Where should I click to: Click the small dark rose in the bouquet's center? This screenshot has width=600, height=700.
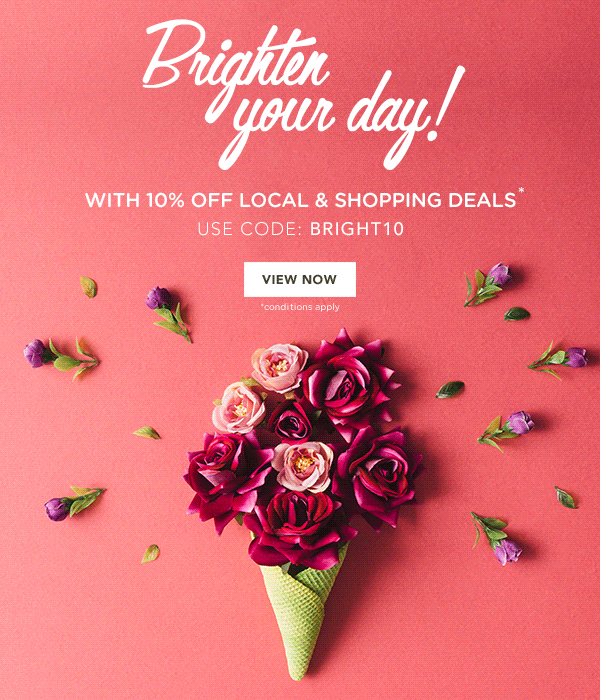click(x=290, y=421)
